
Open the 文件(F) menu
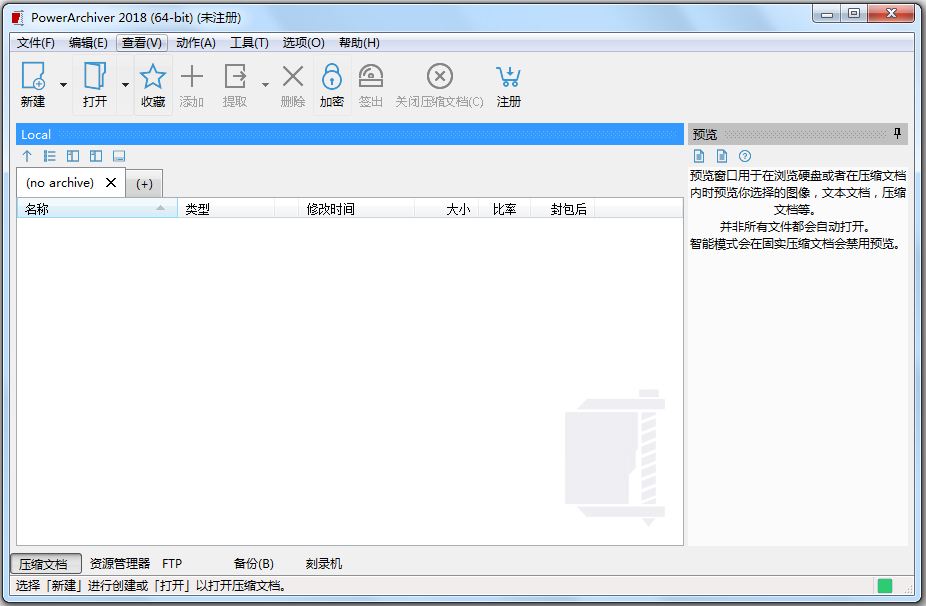point(35,43)
